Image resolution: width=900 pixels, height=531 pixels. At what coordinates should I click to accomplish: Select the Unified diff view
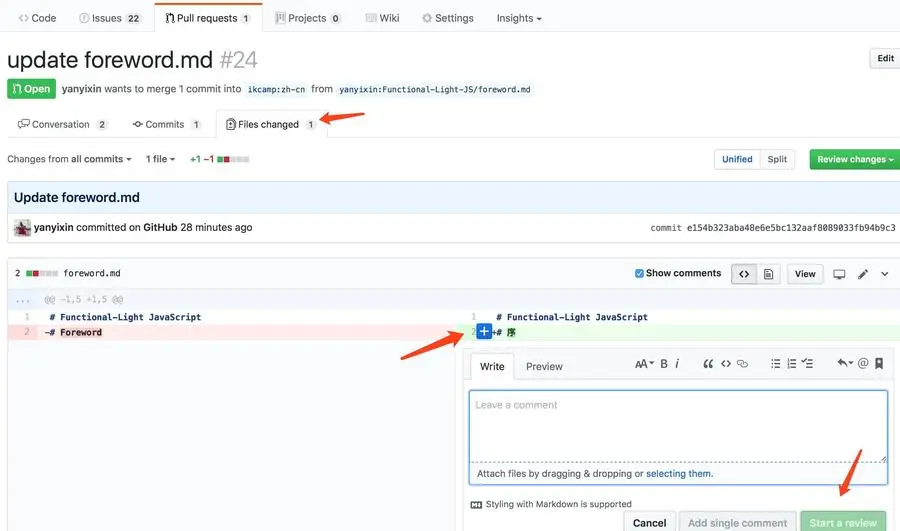pos(737,159)
